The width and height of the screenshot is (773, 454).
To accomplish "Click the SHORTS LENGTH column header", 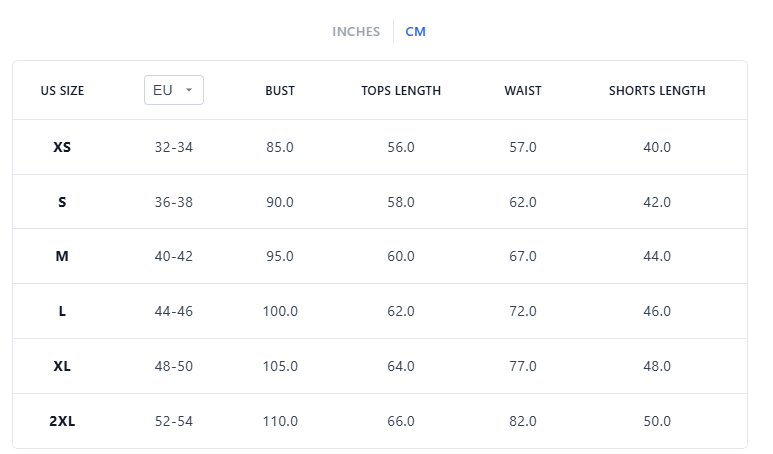I will tap(657, 91).
